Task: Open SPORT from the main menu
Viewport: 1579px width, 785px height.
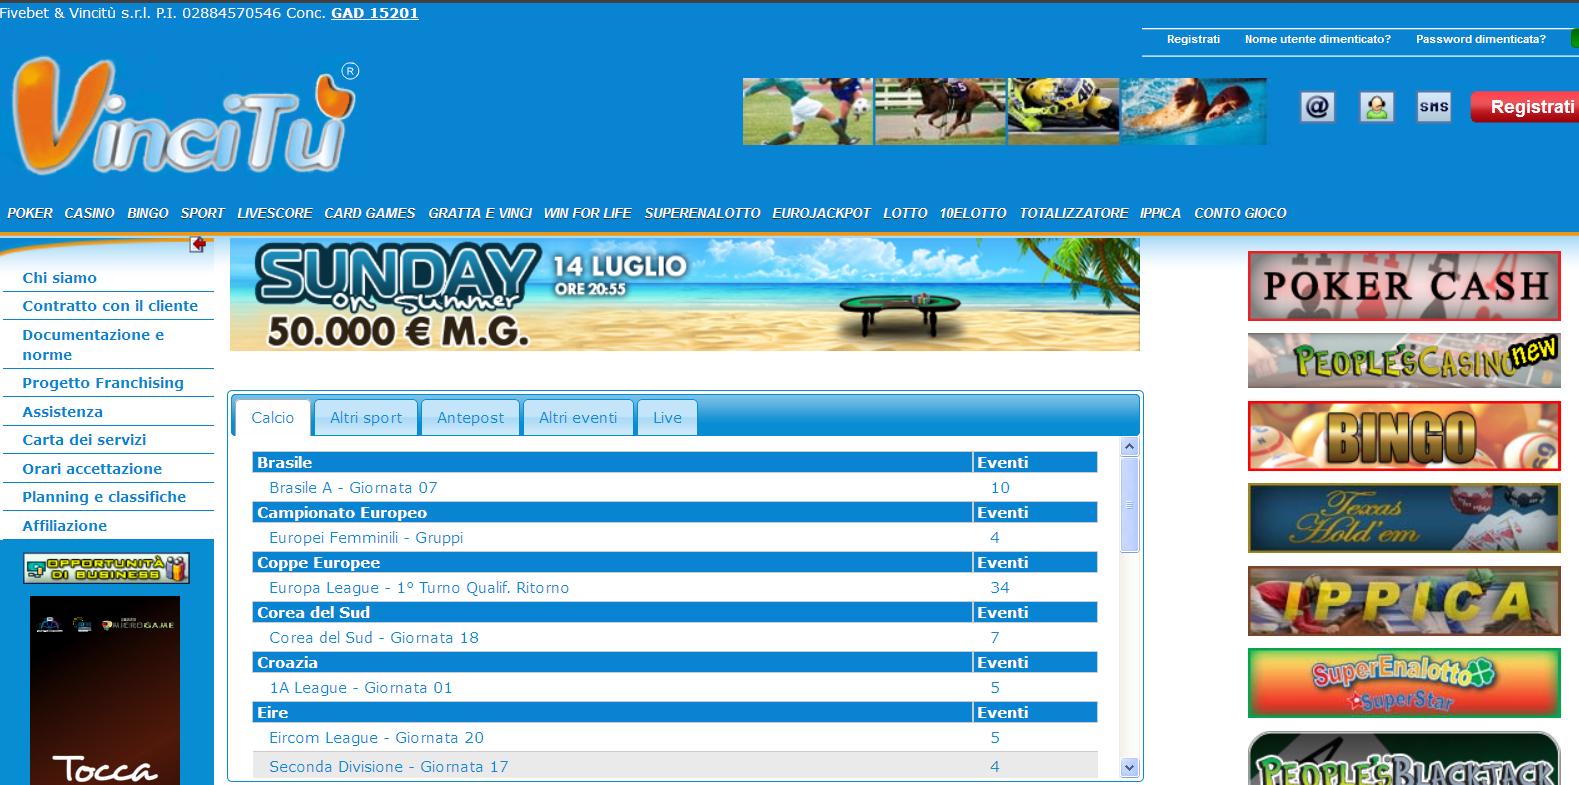Action: tap(203, 213)
